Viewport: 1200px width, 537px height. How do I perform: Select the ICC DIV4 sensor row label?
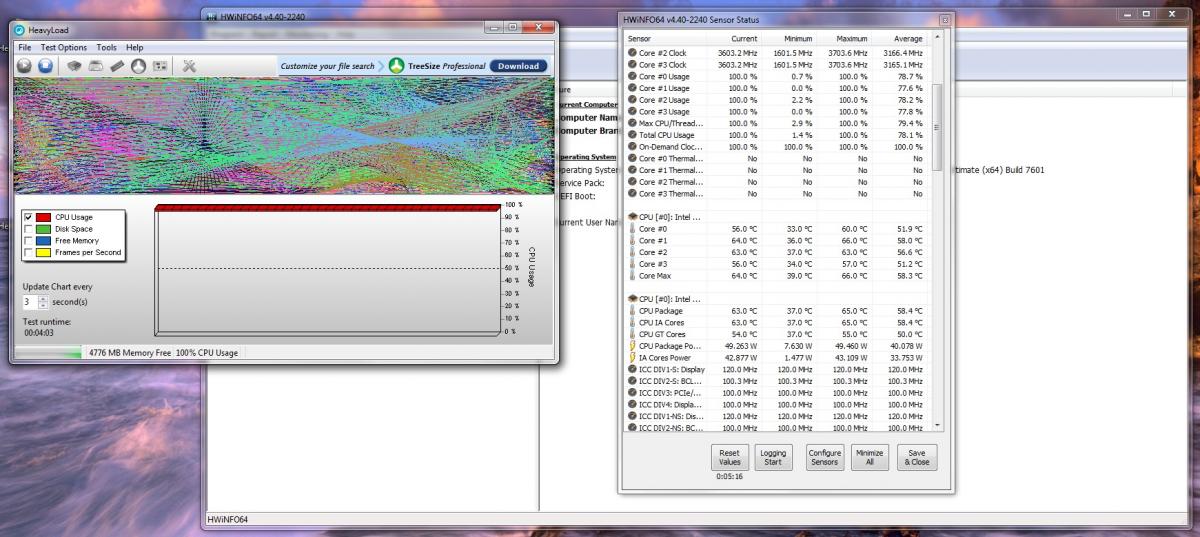coord(671,404)
